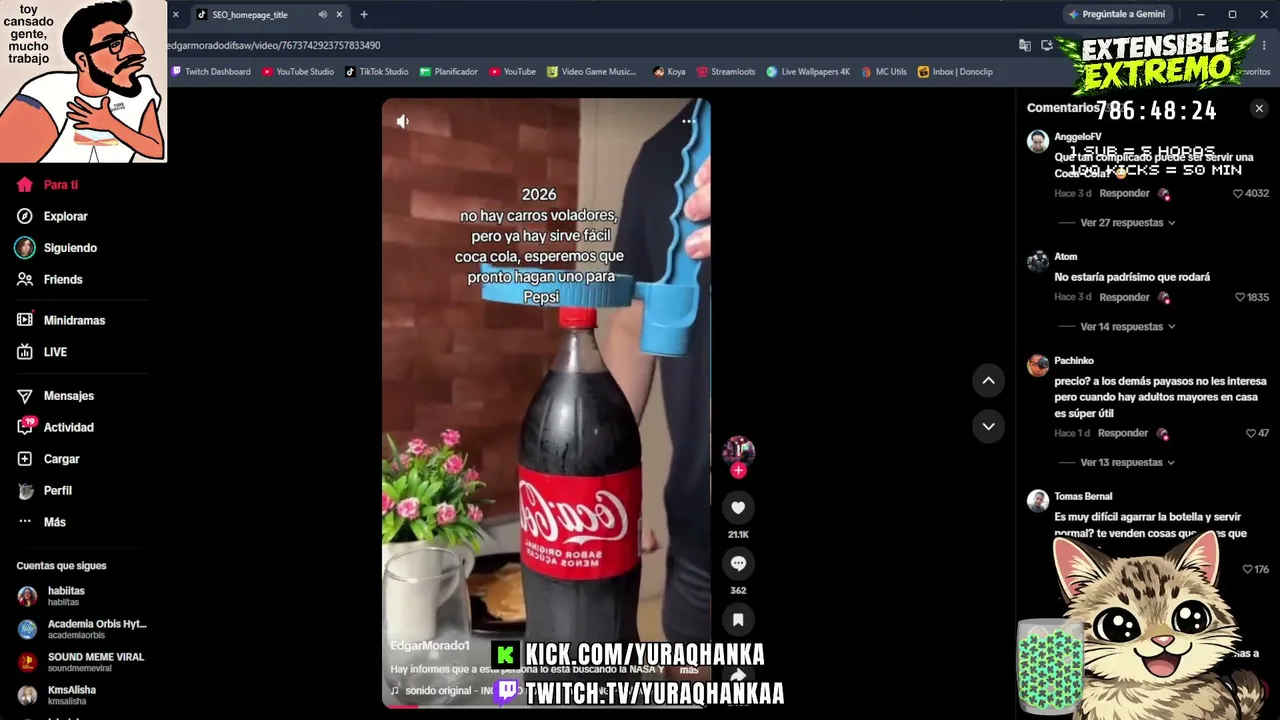Screen dimensions: 1280x720
Task: Open AnggeloFV's profile name
Action: pos(1078,137)
